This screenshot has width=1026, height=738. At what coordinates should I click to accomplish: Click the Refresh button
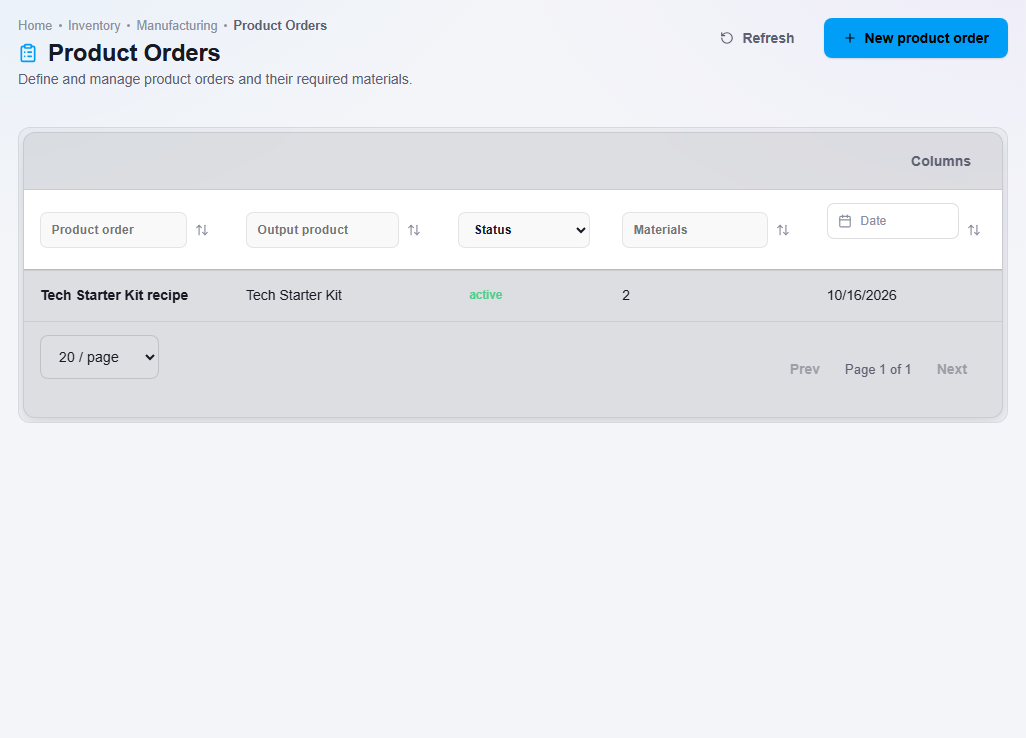tap(757, 38)
